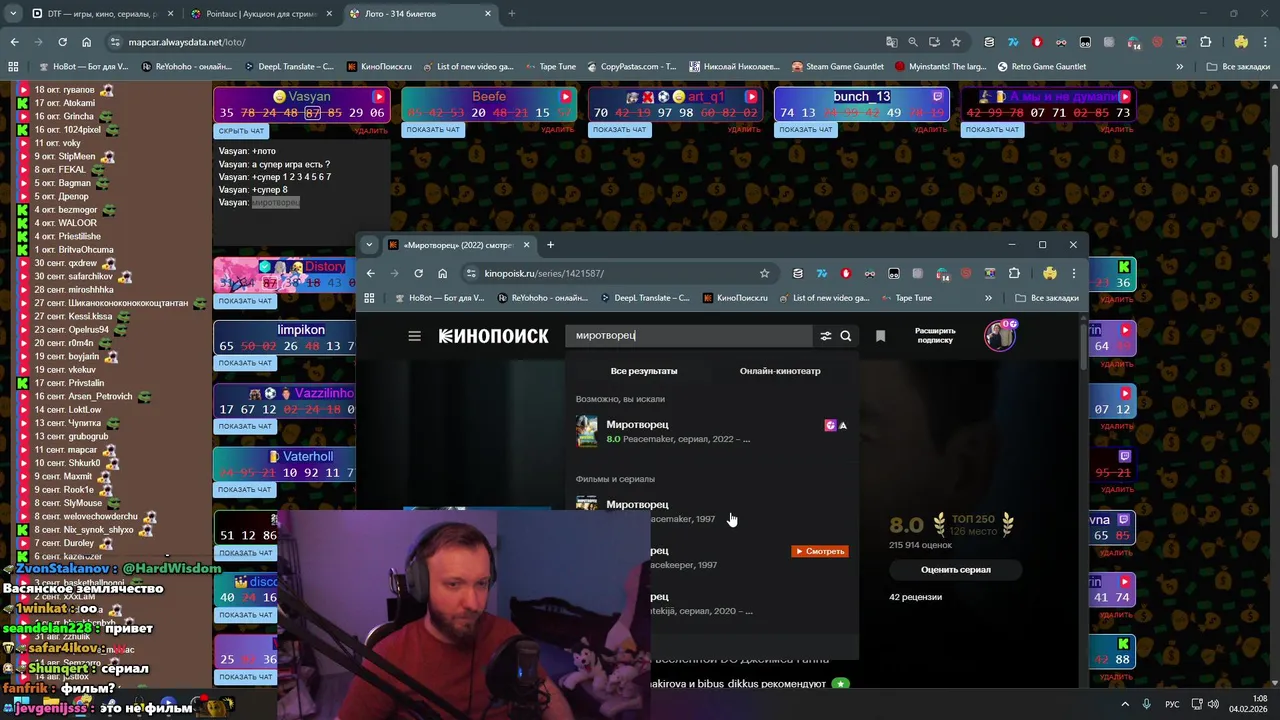This screenshot has width=1280, height=720.
Task: Click the Kinopoisk logo
Action: pos(493,336)
